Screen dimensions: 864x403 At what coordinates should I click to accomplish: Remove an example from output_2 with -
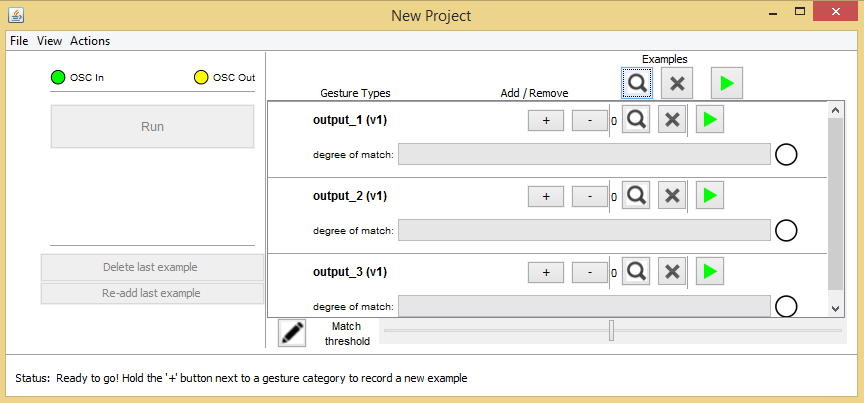(x=590, y=196)
